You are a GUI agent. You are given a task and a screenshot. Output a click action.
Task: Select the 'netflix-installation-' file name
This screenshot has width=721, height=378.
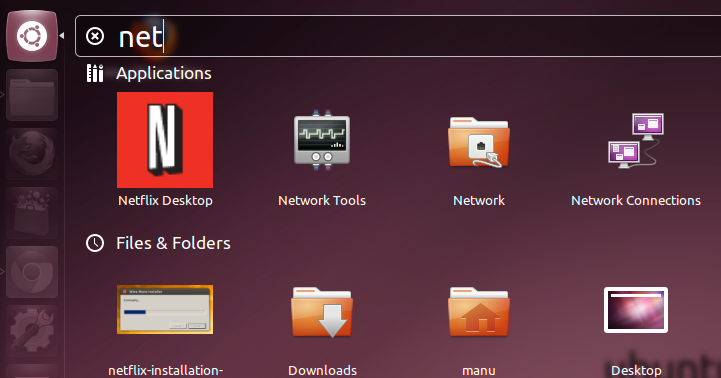point(166,370)
